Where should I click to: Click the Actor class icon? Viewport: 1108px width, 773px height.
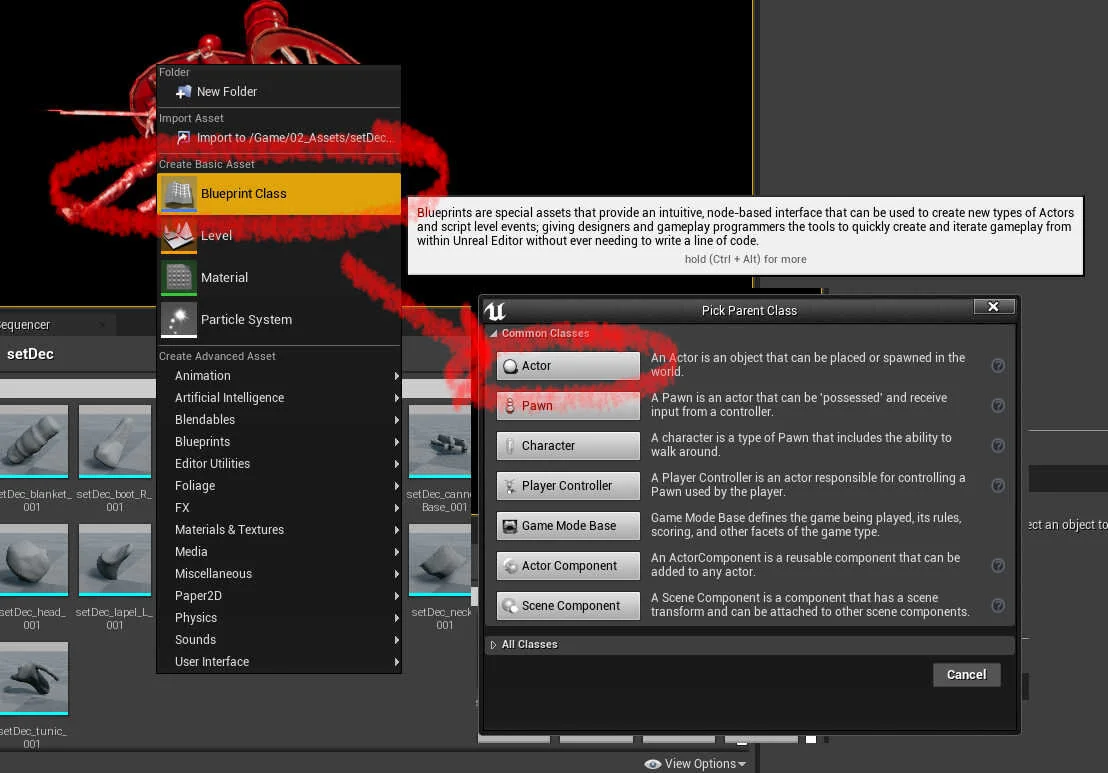[x=510, y=365]
